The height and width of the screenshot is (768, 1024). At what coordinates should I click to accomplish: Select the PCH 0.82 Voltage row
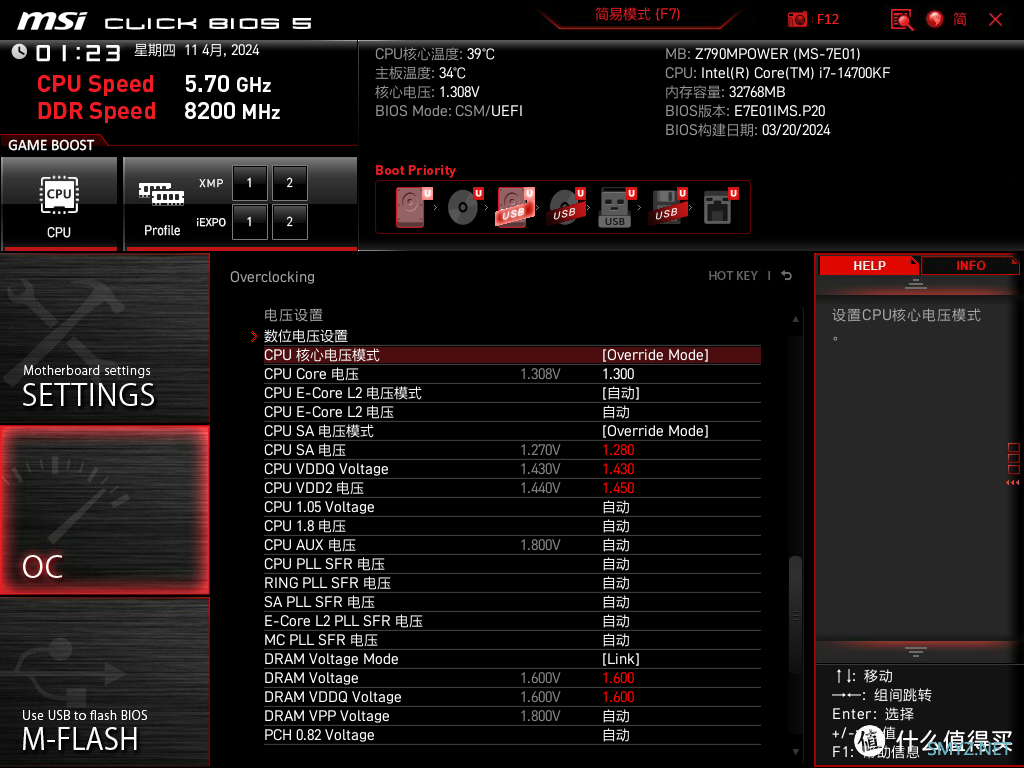[x=512, y=735]
